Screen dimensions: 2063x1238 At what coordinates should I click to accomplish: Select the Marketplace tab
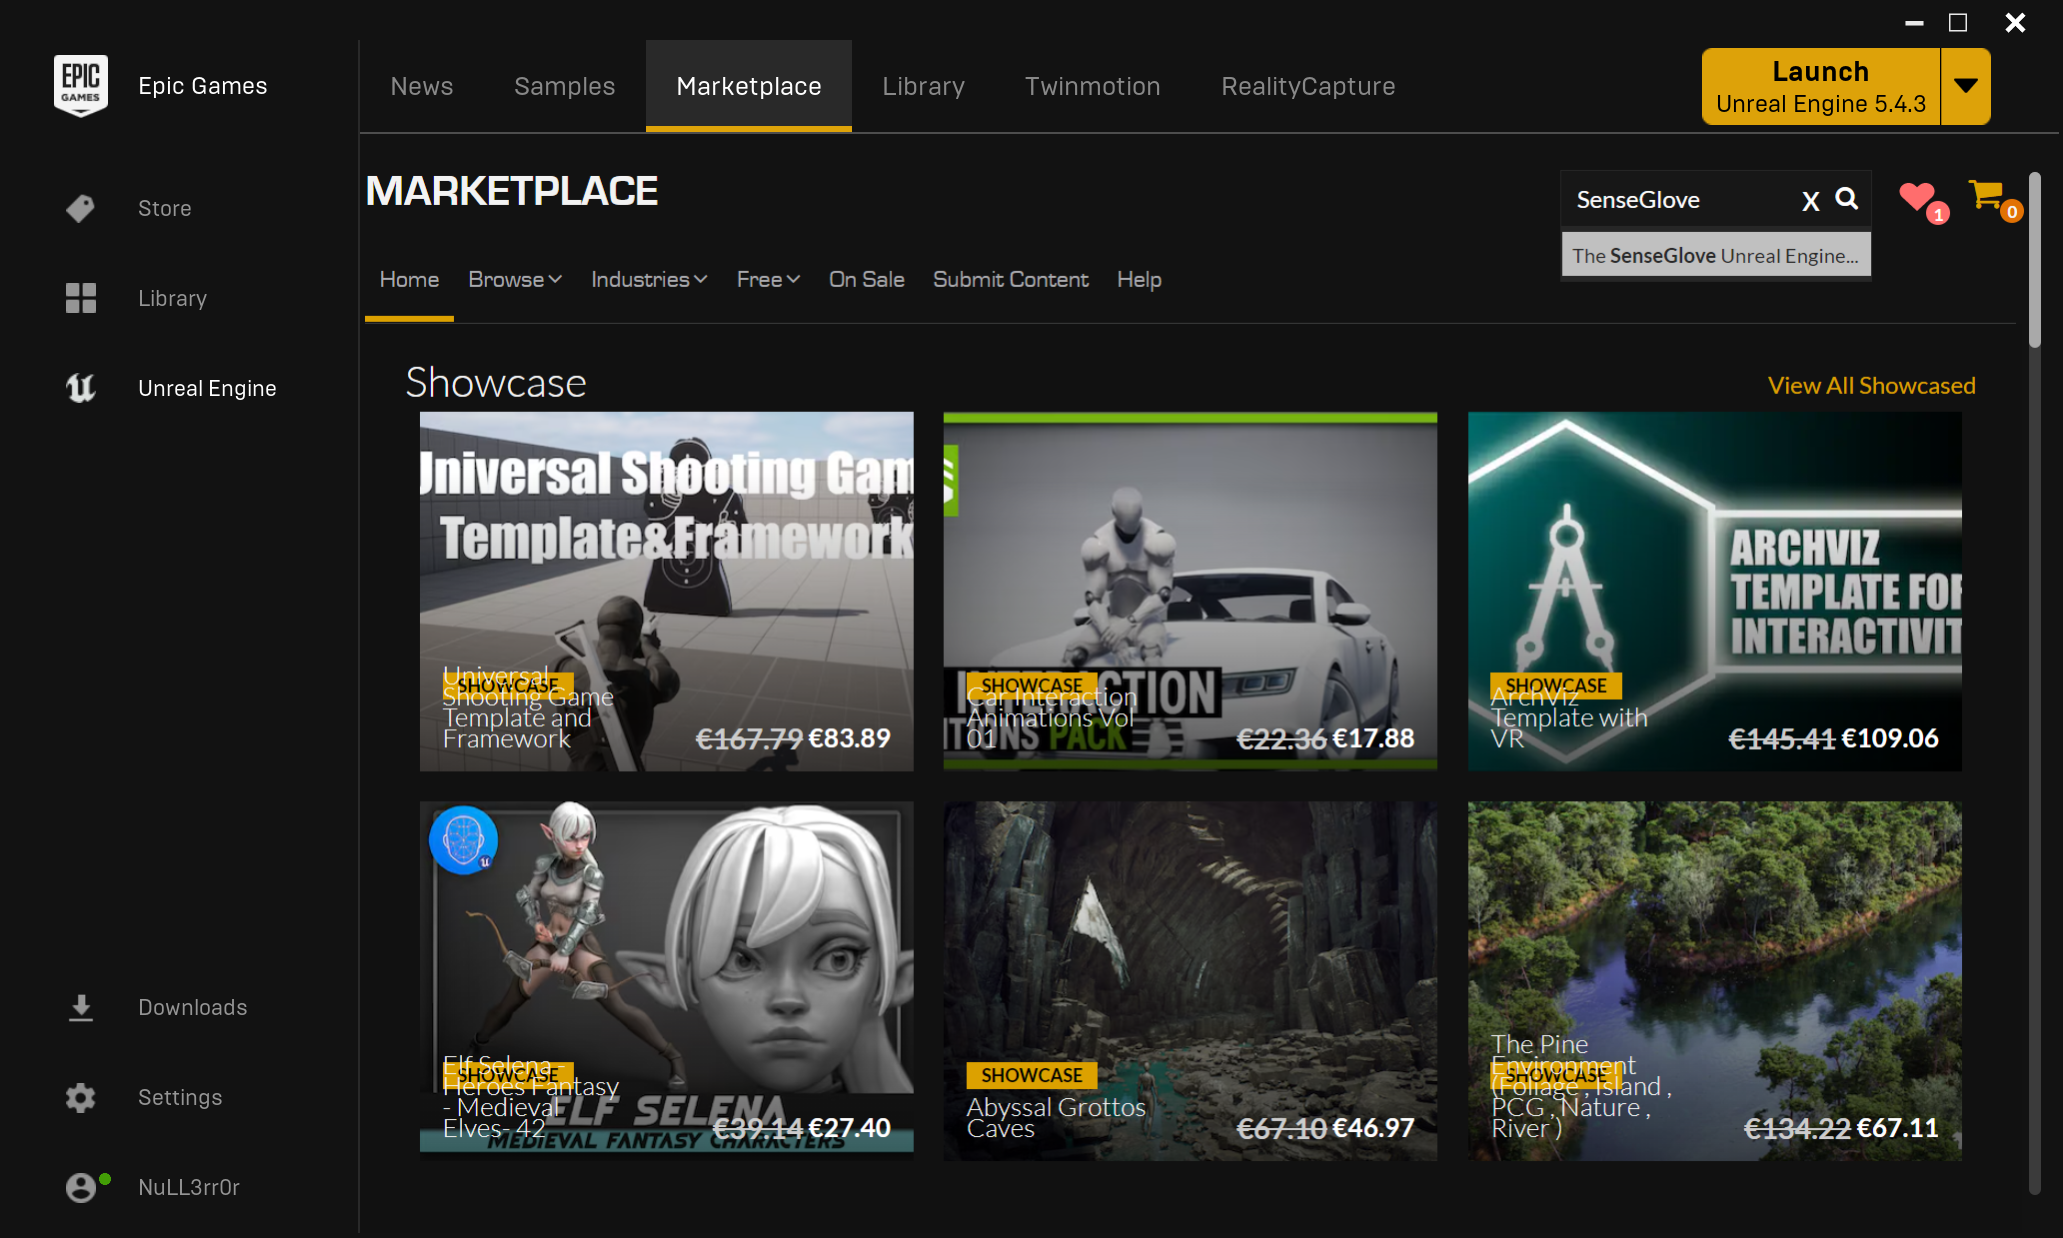tap(748, 86)
